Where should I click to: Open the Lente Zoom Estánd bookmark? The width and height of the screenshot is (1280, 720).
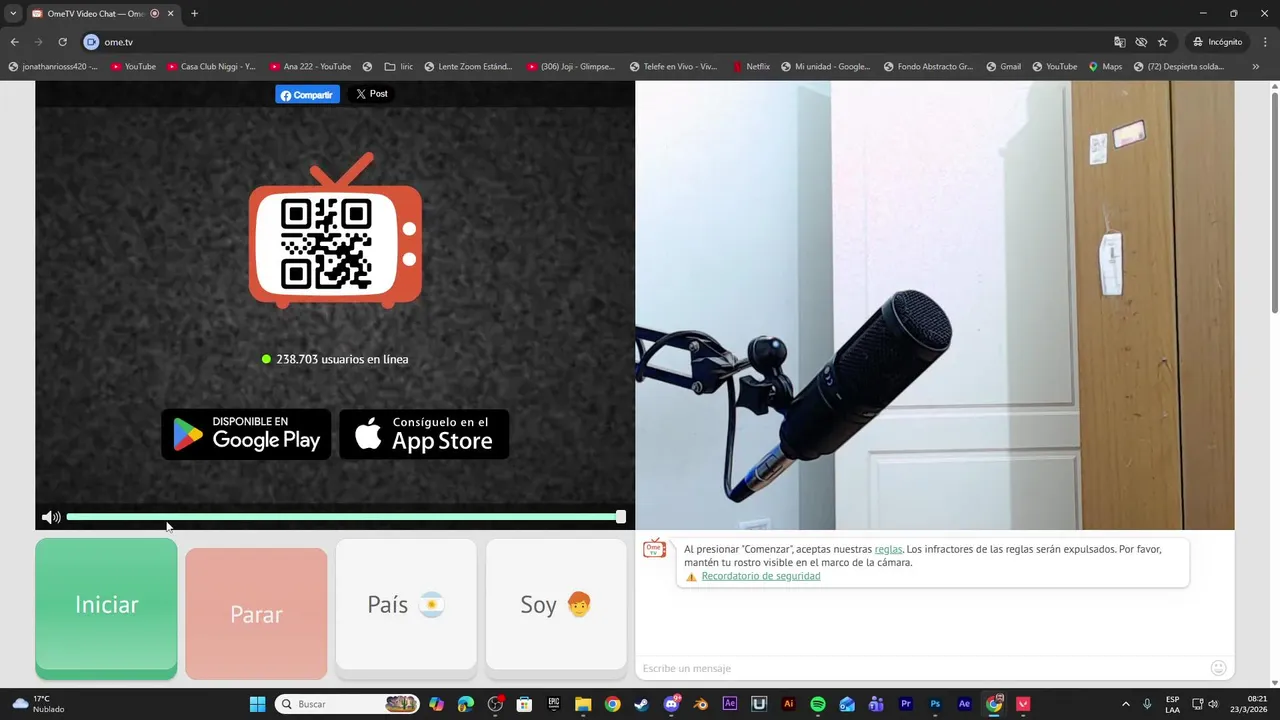click(468, 67)
